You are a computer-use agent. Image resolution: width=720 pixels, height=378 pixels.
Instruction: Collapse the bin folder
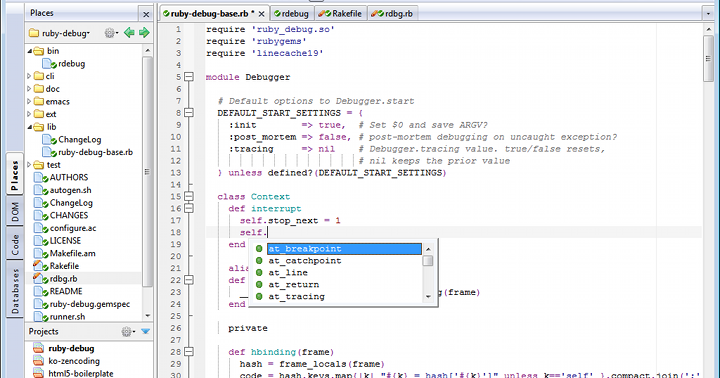click(x=30, y=51)
